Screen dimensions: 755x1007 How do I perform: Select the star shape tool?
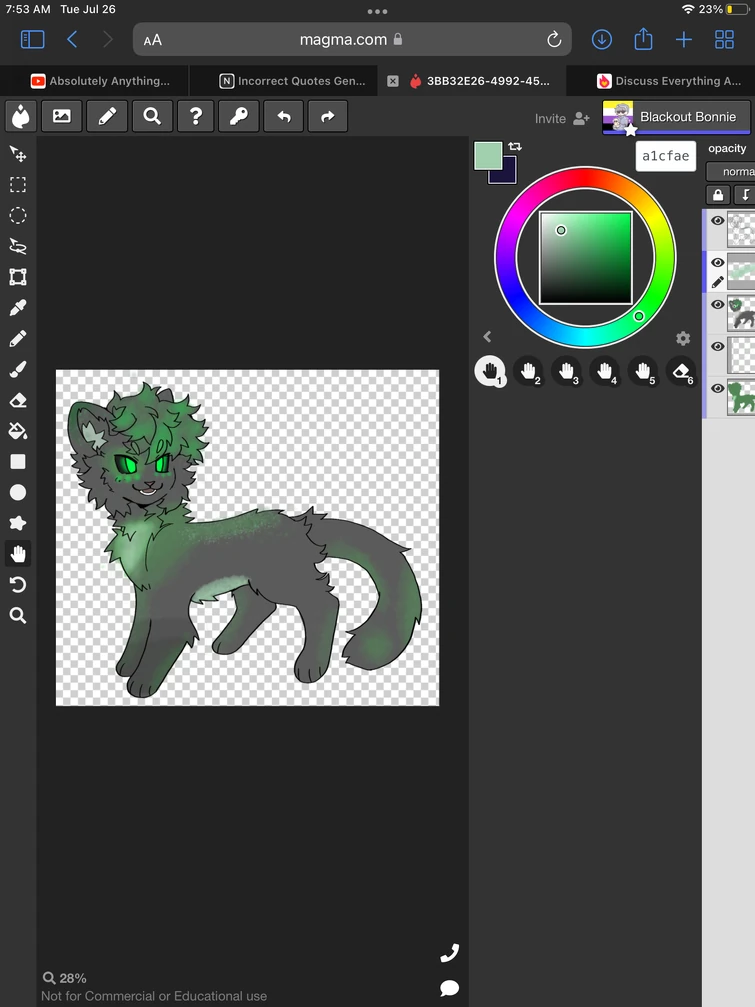click(18, 523)
